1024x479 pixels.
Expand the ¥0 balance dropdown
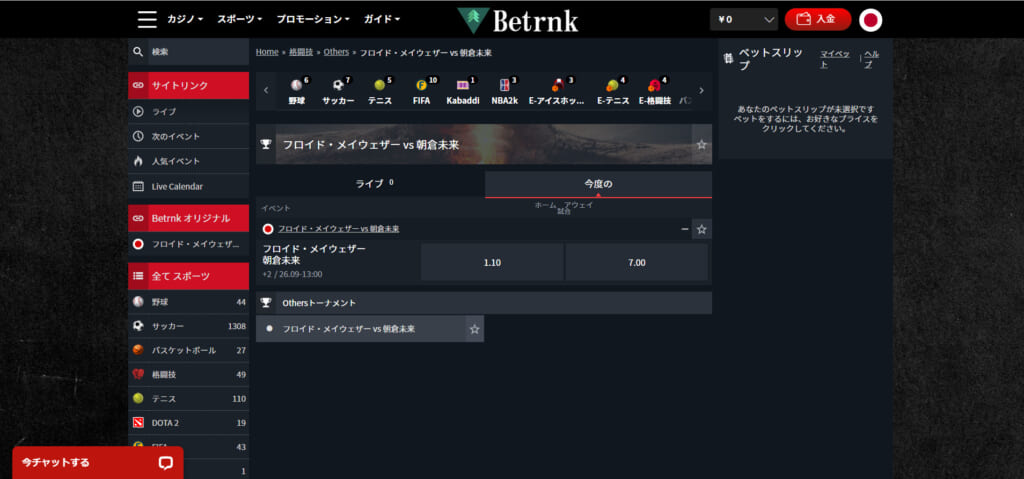click(744, 20)
